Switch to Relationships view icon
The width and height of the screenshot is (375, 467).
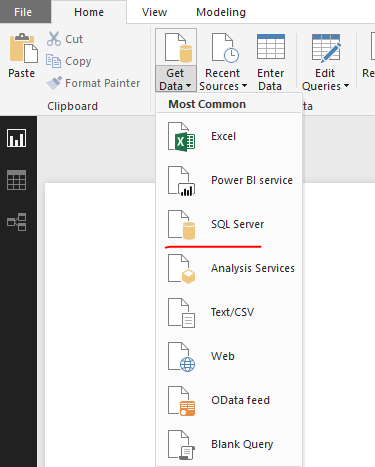click(x=16, y=222)
